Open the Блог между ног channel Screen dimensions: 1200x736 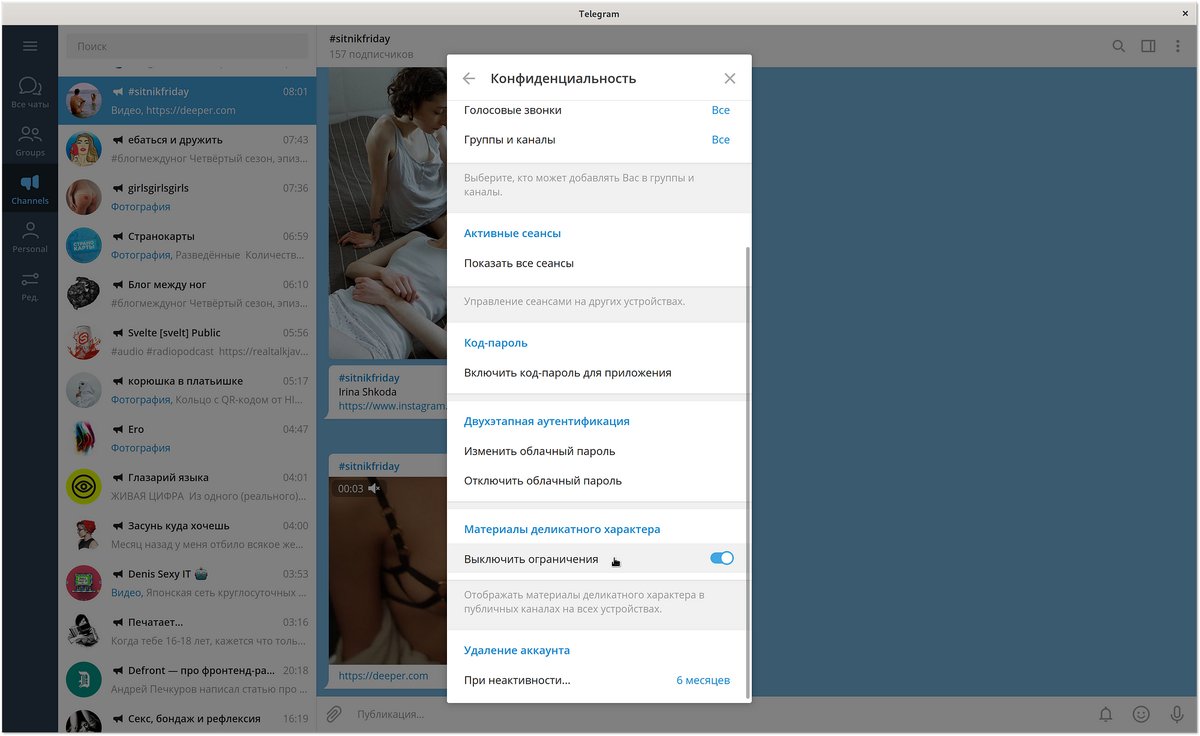tap(187, 293)
